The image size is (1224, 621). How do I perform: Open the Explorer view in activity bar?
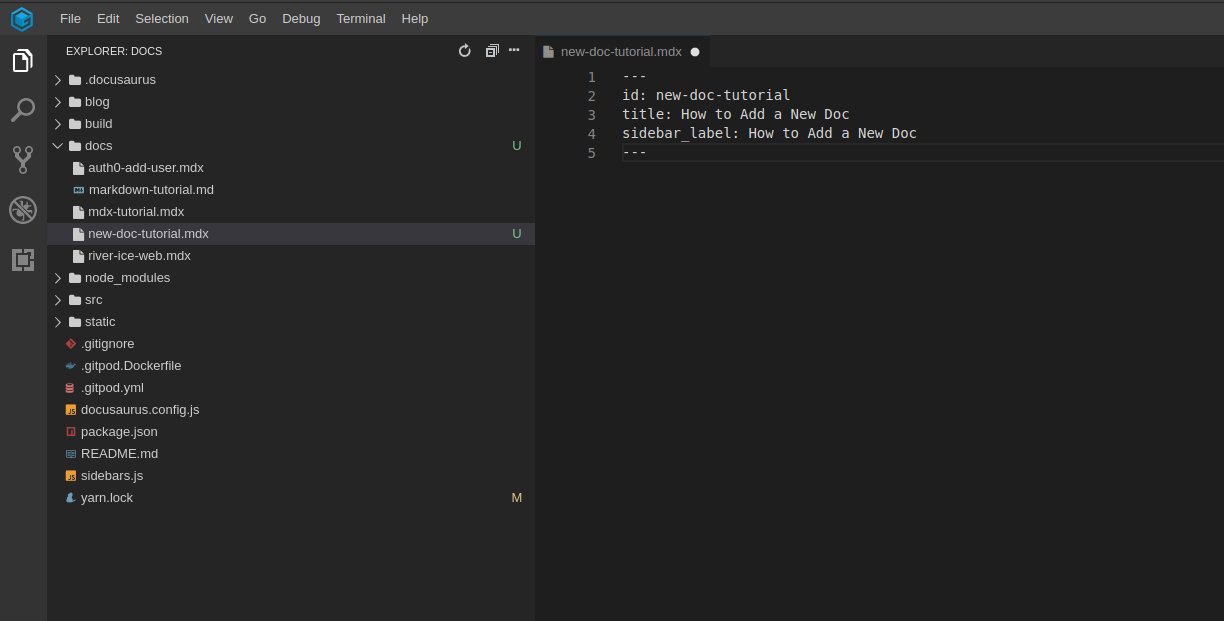(x=22, y=61)
